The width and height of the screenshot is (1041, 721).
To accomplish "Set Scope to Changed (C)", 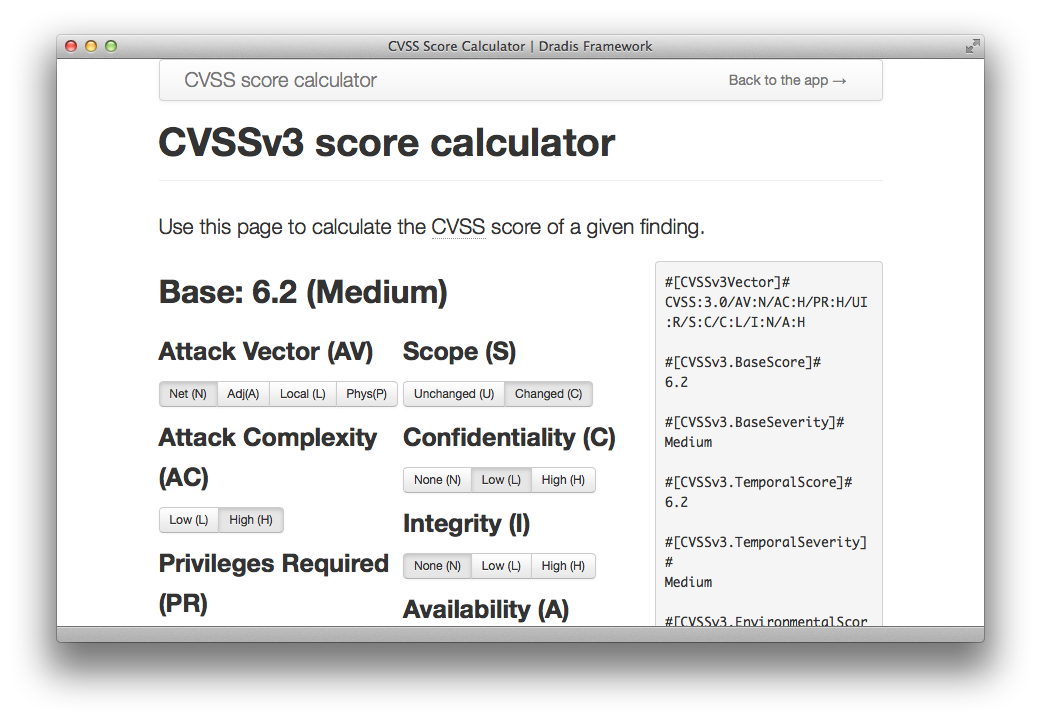I will click(548, 393).
